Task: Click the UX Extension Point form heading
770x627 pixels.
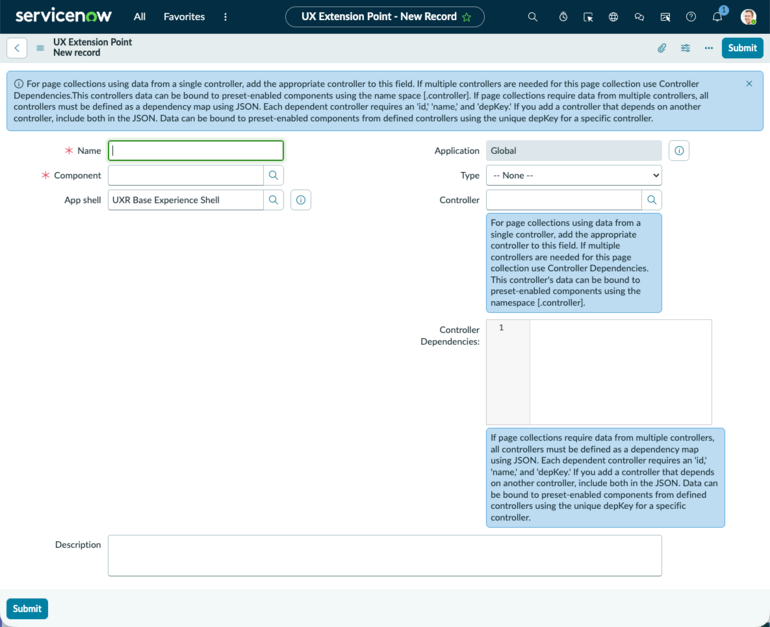Action: tap(92, 42)
